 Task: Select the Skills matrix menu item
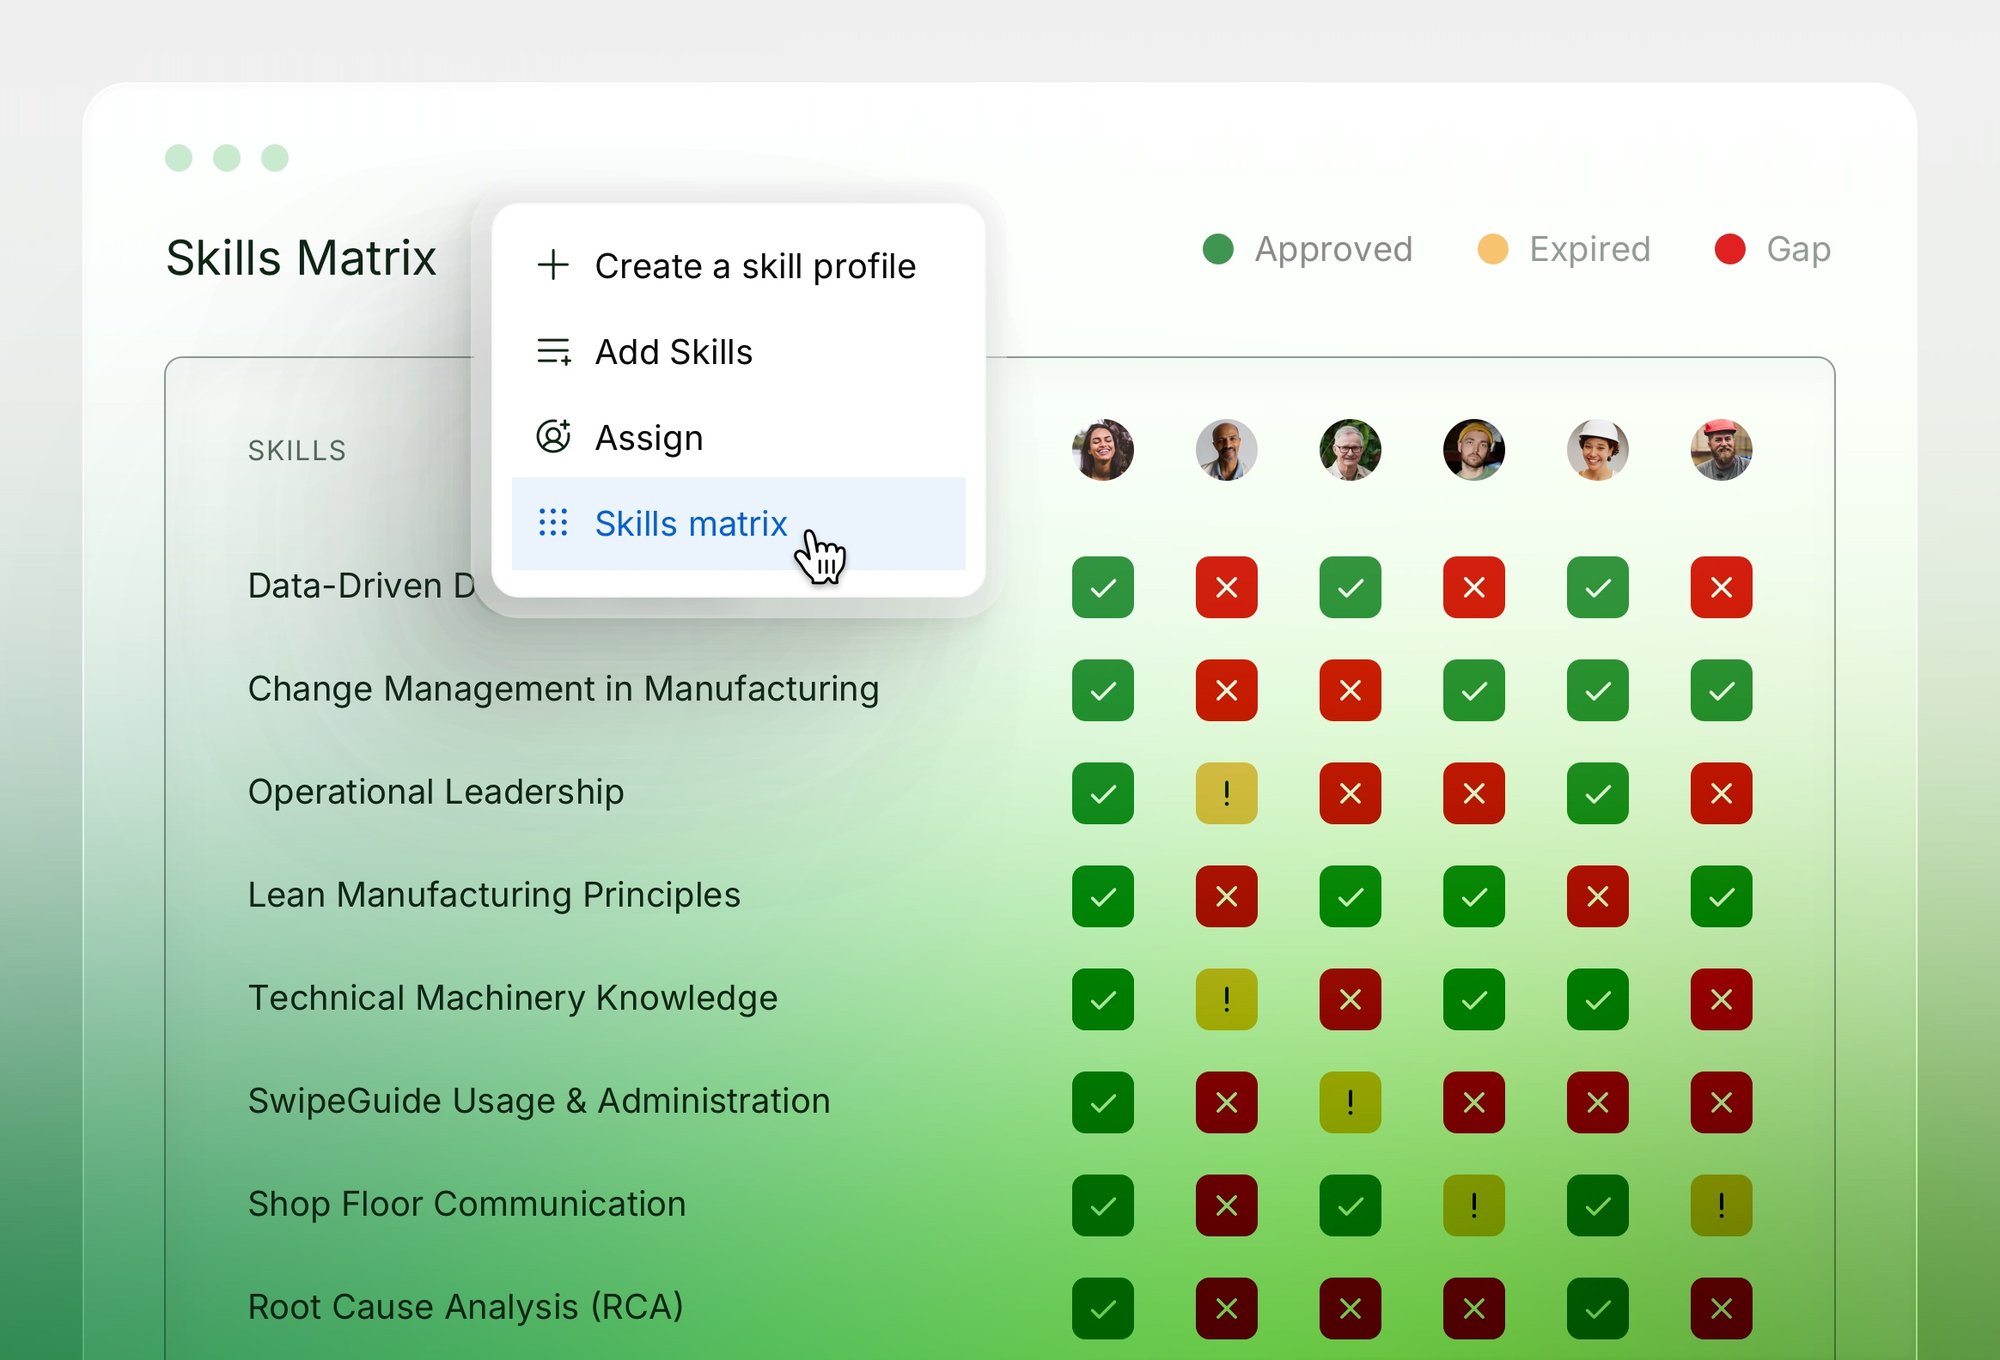coord(738,524)
